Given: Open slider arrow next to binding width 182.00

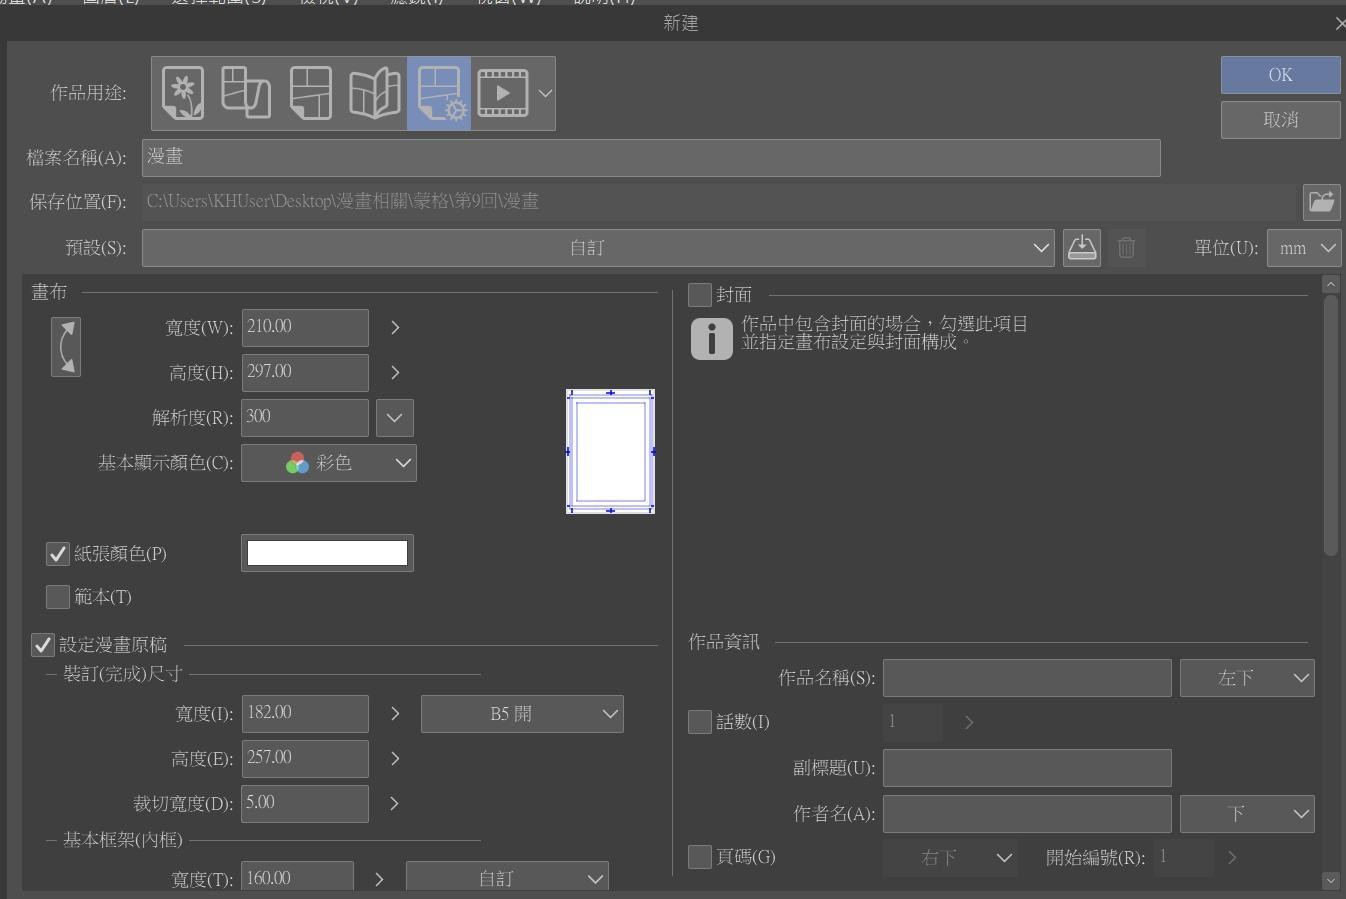Looking at the screenshot, I should pos(395,714).
